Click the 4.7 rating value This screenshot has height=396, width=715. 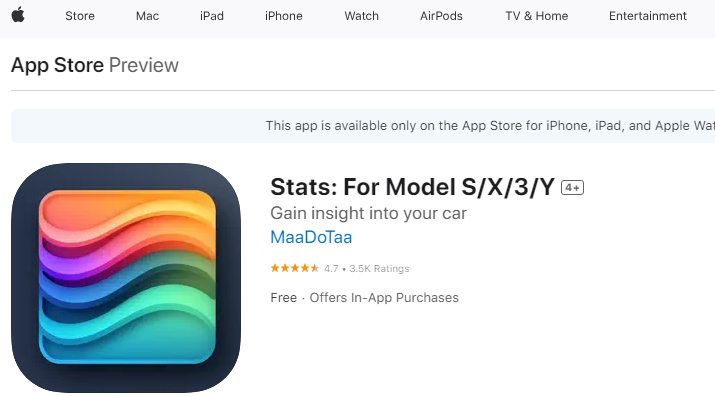331,269
